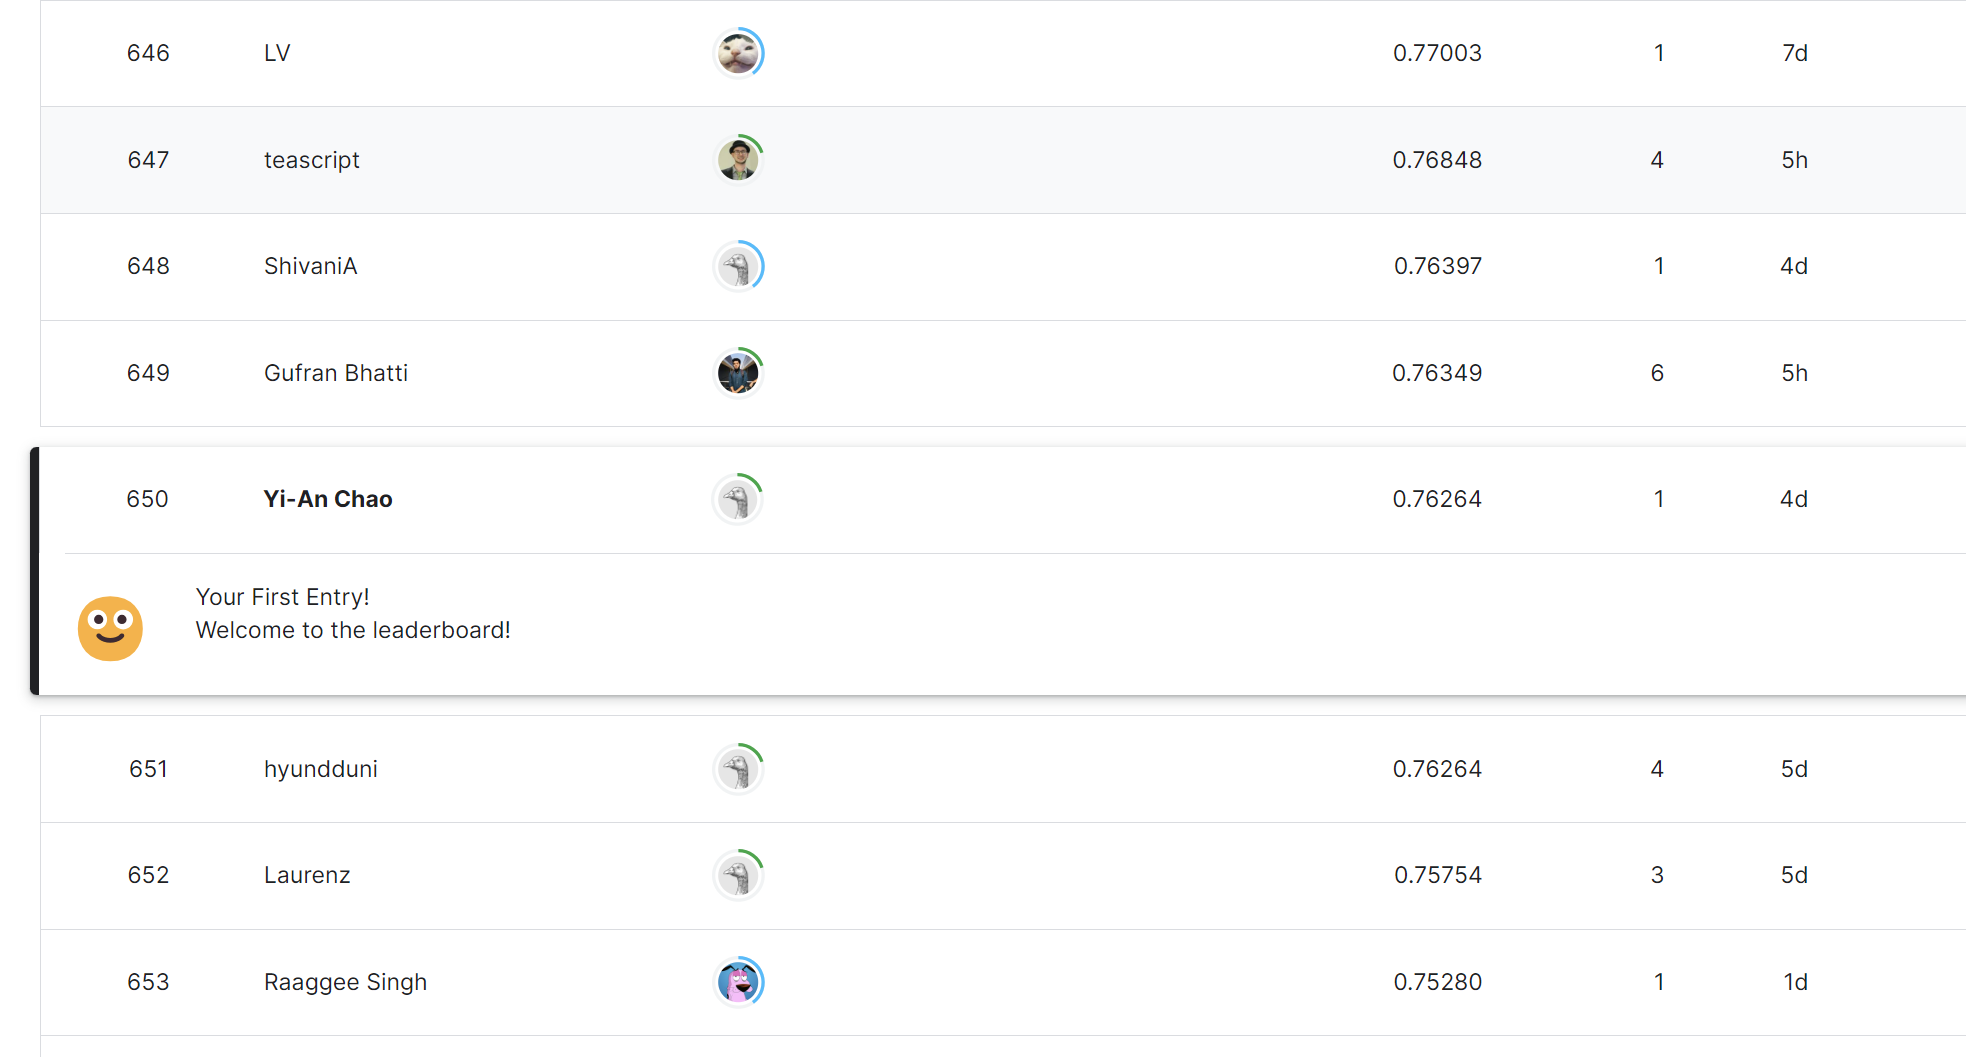Click Laurenz's goose avatar

(738, 876)
